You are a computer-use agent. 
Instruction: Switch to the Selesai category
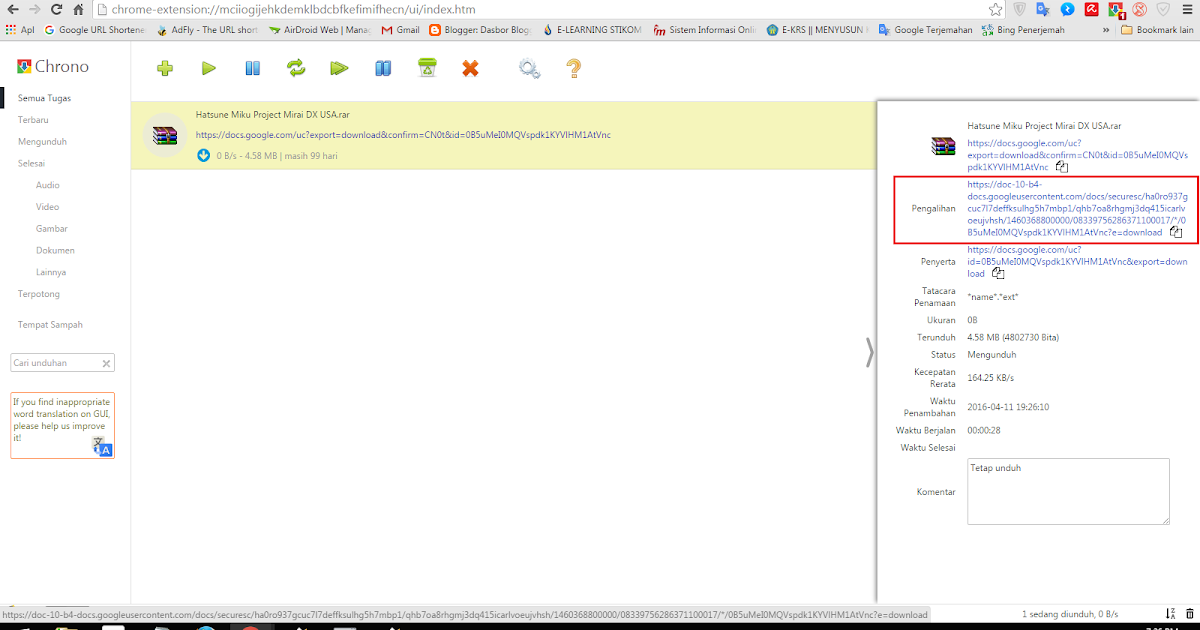tap(34, 162)
